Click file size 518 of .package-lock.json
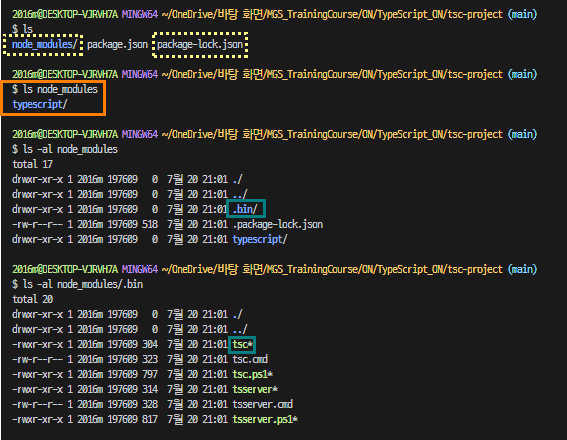Image resolution: width=567 pixels, height=440 pixels. pos(150,224)
